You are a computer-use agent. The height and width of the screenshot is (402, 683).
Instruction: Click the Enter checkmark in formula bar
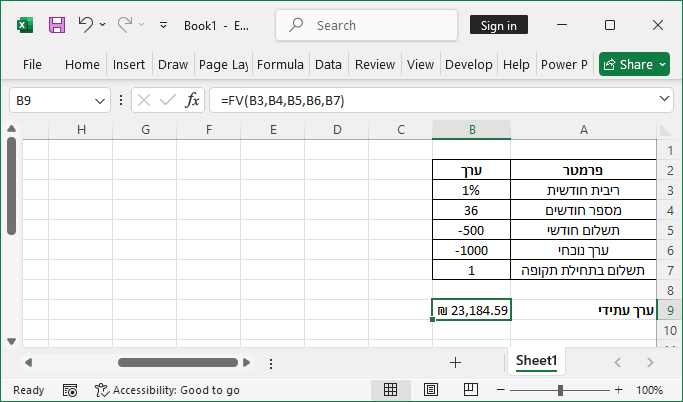(x=168, y=100)
